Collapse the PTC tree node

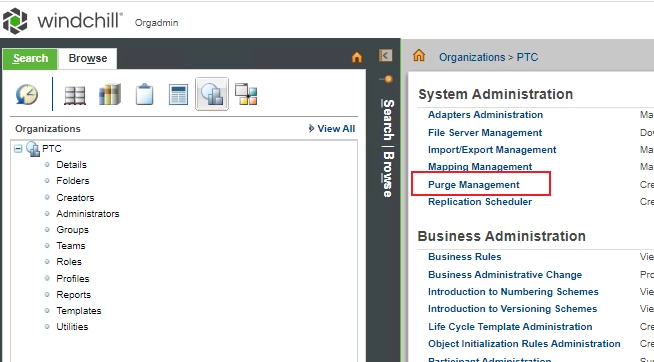click(18, 148)
